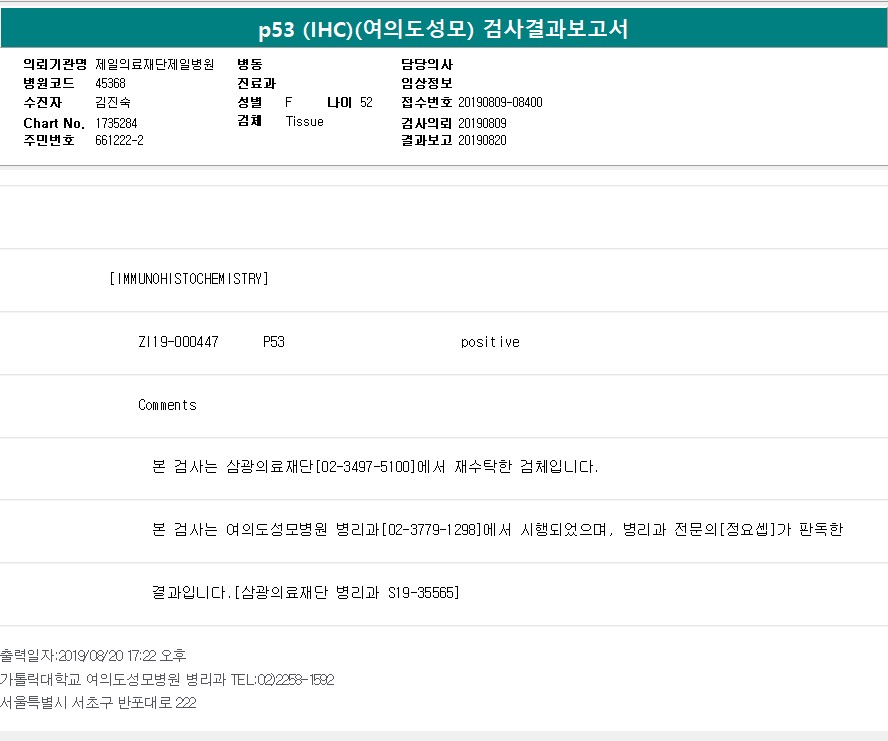888x741 pixels.
Task: Click result report date '20190820'
Action: (x=482, y=140)
